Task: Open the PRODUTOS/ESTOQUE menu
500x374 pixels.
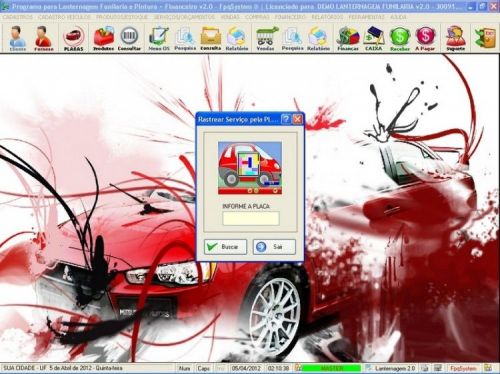Action: 122,17
